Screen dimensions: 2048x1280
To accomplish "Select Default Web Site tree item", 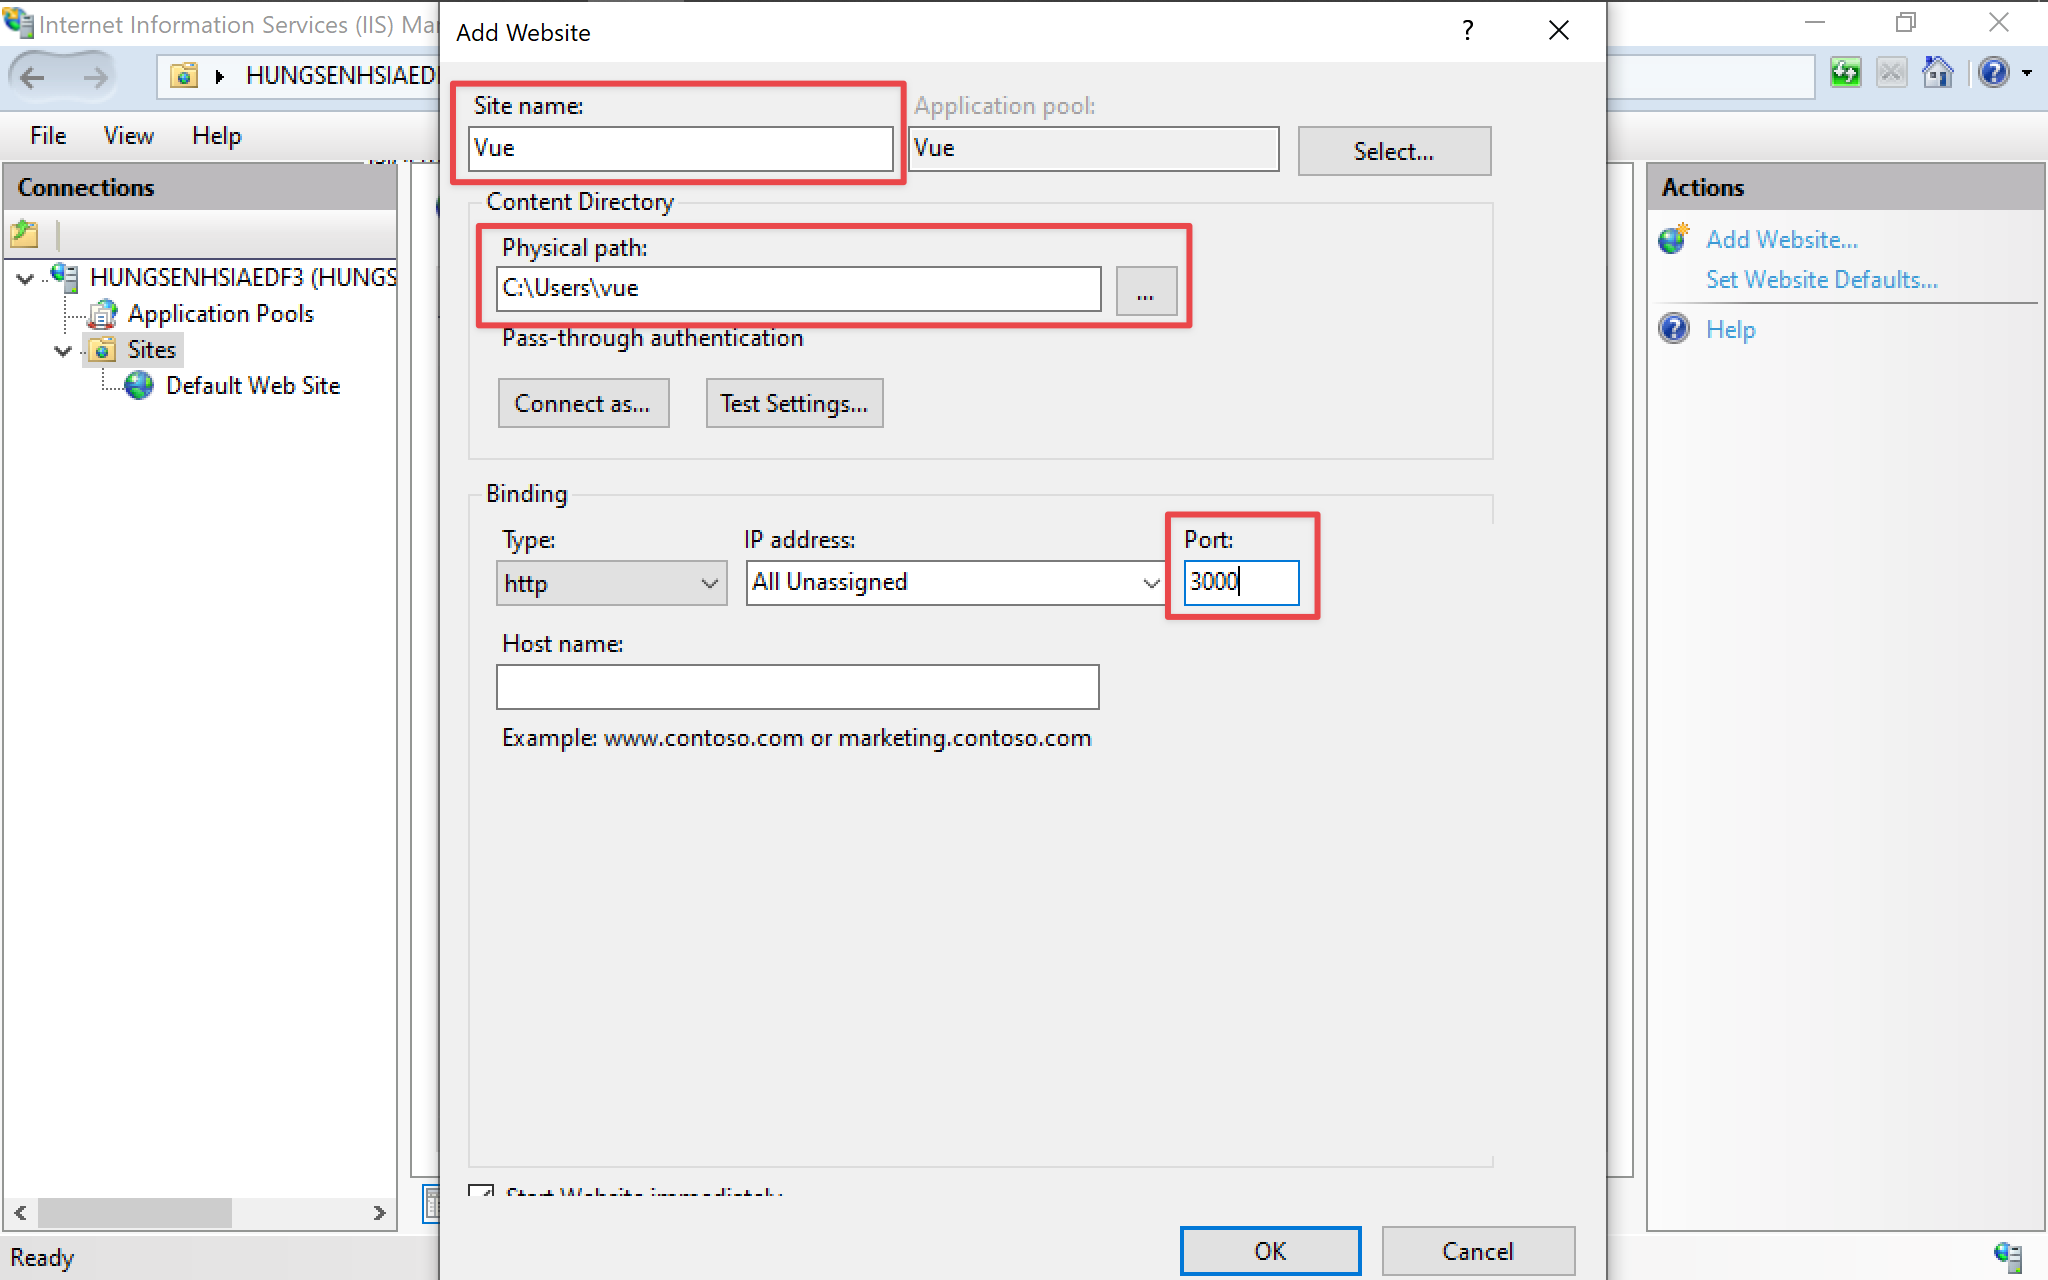I will pos(253,386).
